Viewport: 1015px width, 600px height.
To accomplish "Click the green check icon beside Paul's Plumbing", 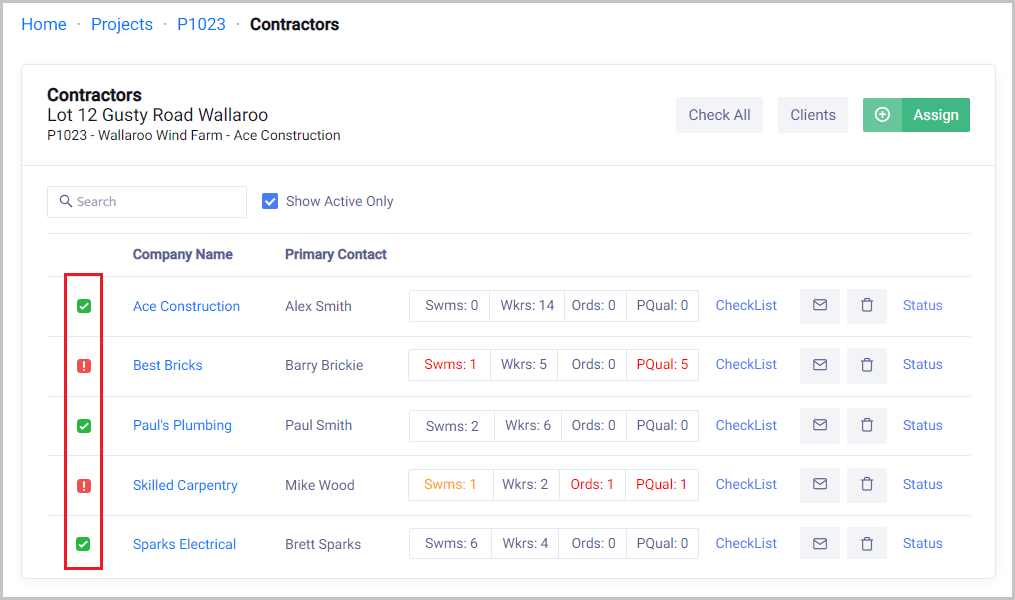I will pos(84,426).
